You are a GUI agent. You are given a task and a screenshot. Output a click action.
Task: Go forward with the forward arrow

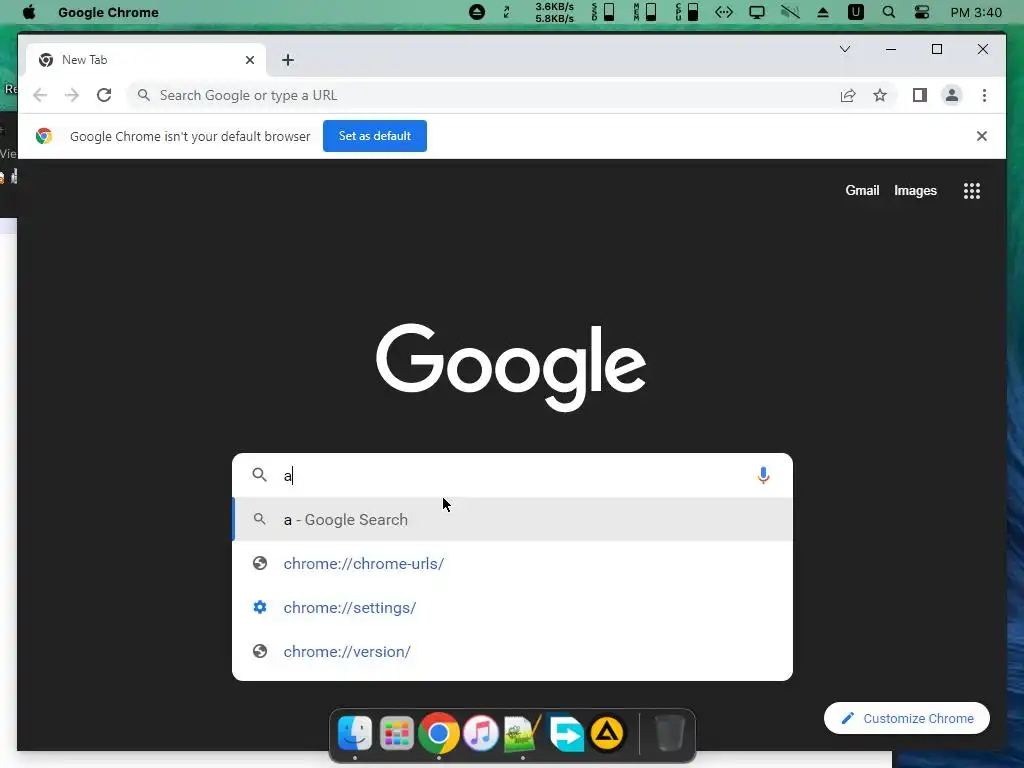(72, 95)
